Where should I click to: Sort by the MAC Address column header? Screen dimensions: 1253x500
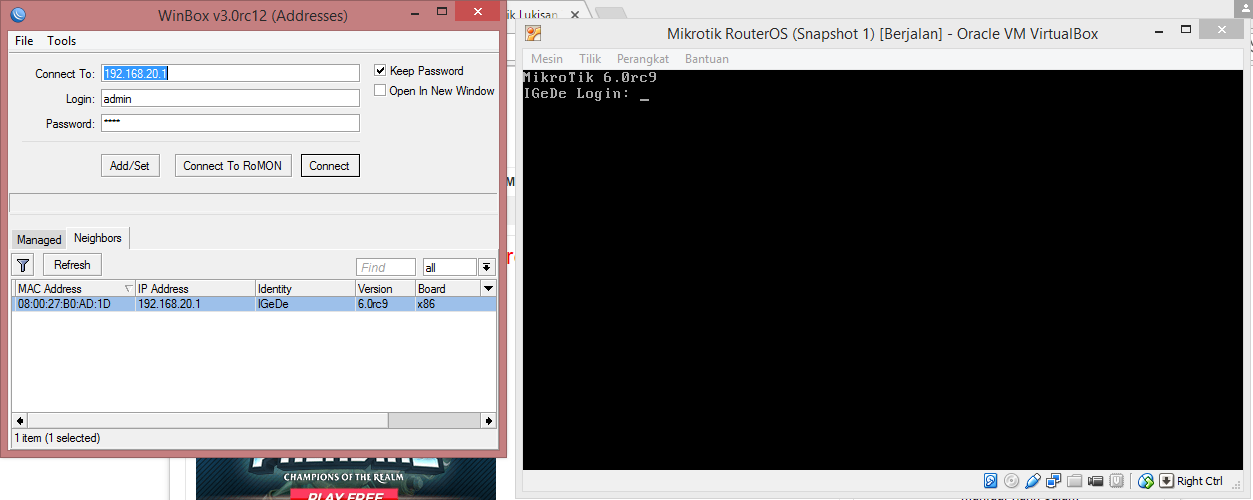[74, 288]
